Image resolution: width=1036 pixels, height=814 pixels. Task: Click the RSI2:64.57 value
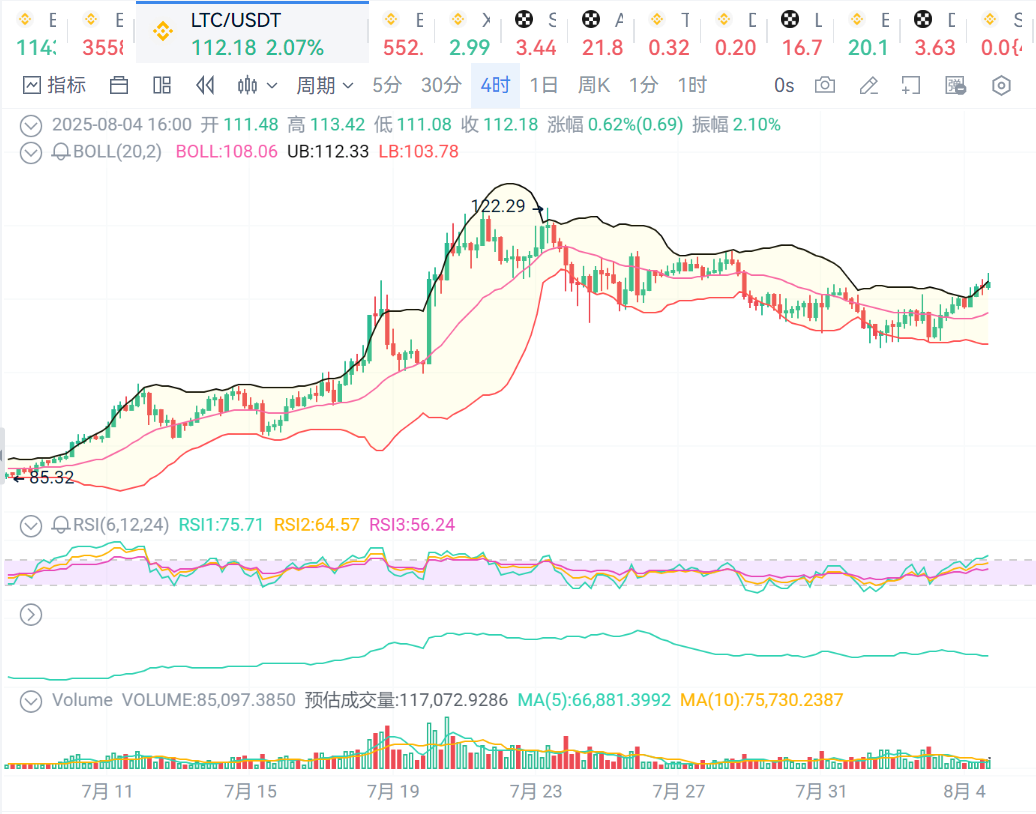316,525
